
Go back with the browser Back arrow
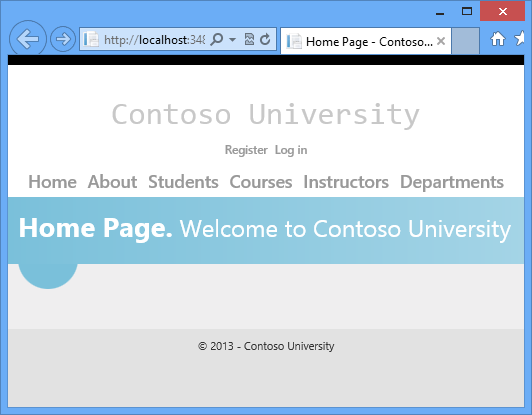(27, 39)
